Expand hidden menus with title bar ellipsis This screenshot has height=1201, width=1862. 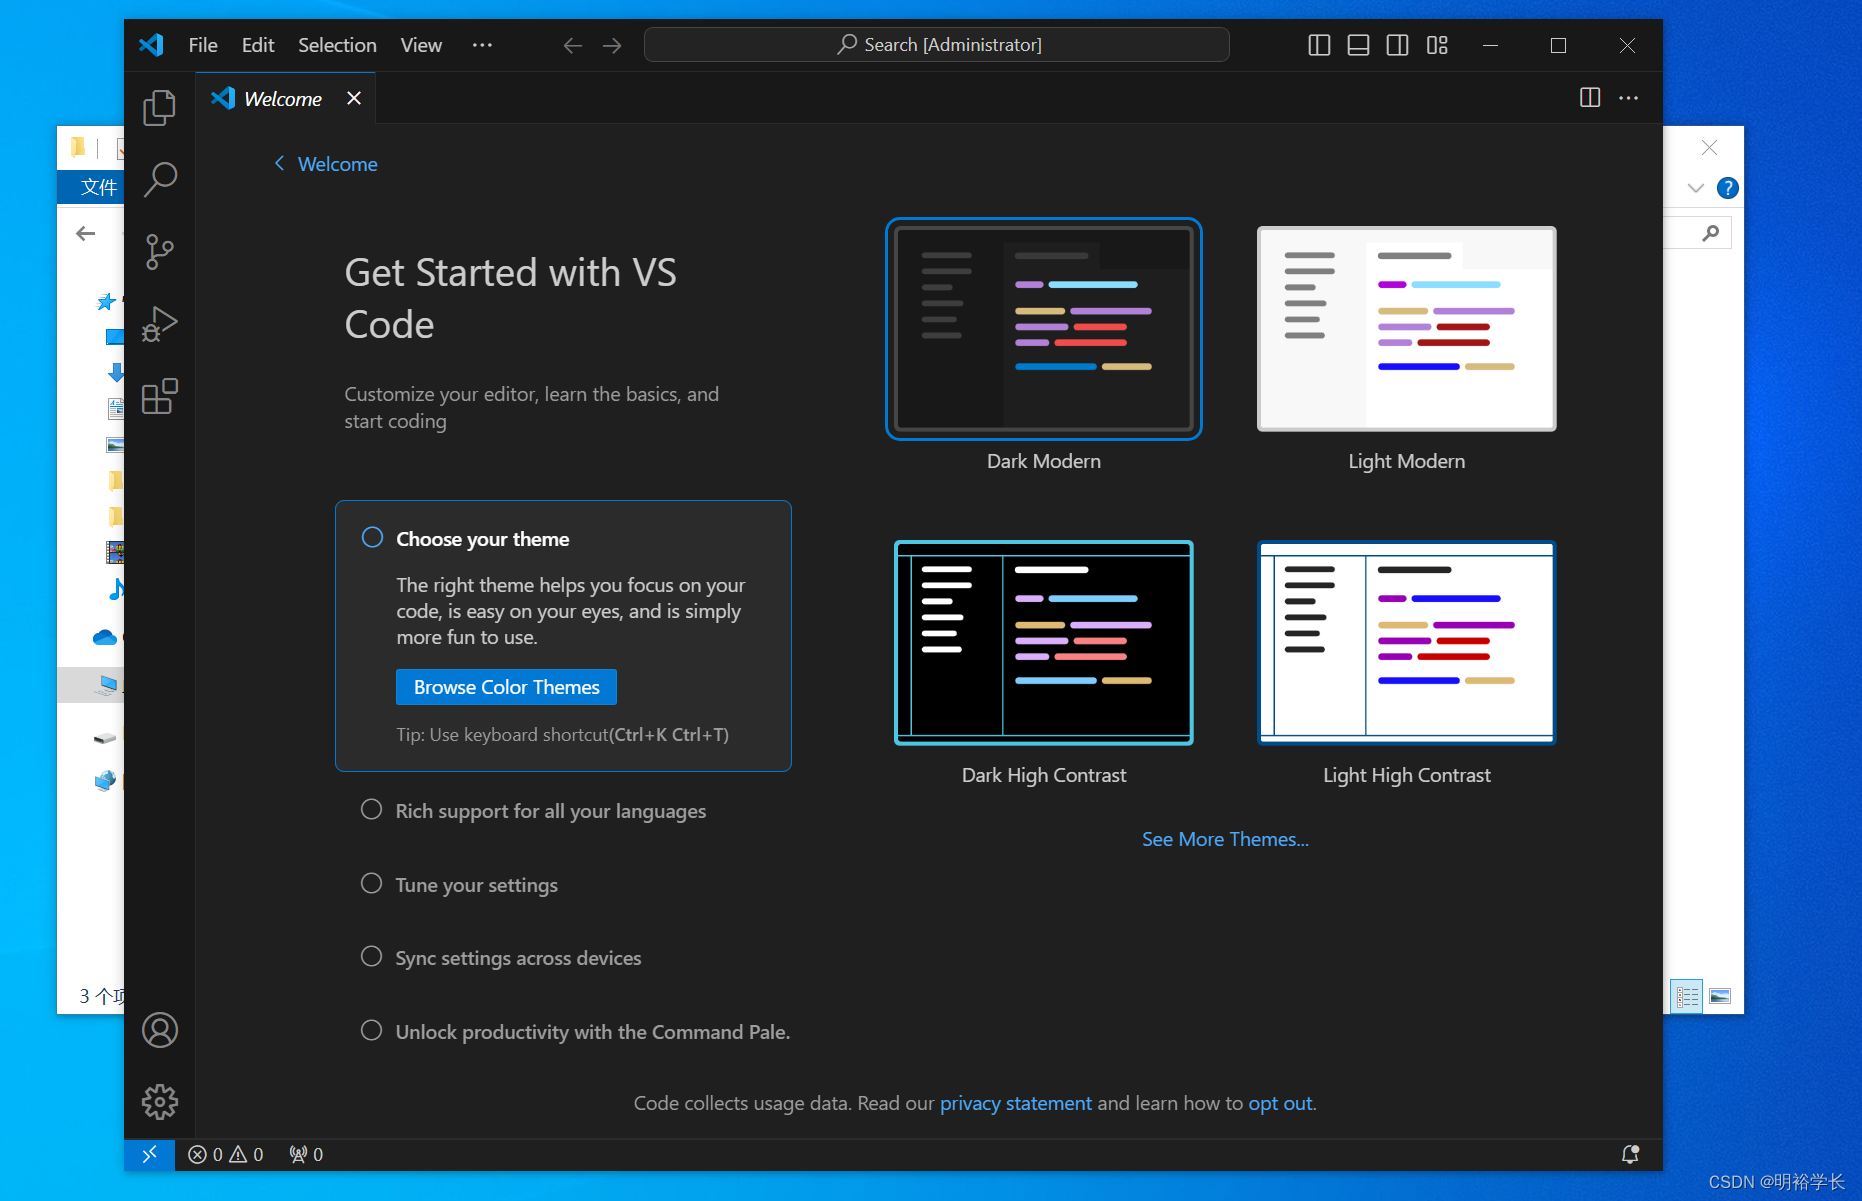tap(482, 45)
